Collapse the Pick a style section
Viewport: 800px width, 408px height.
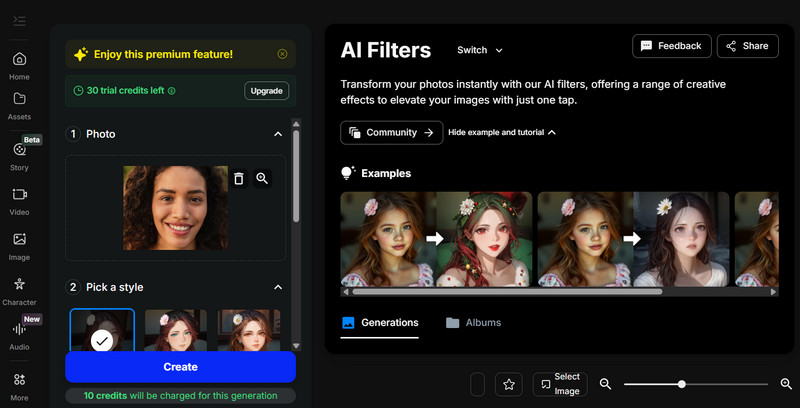click(278, 287)
